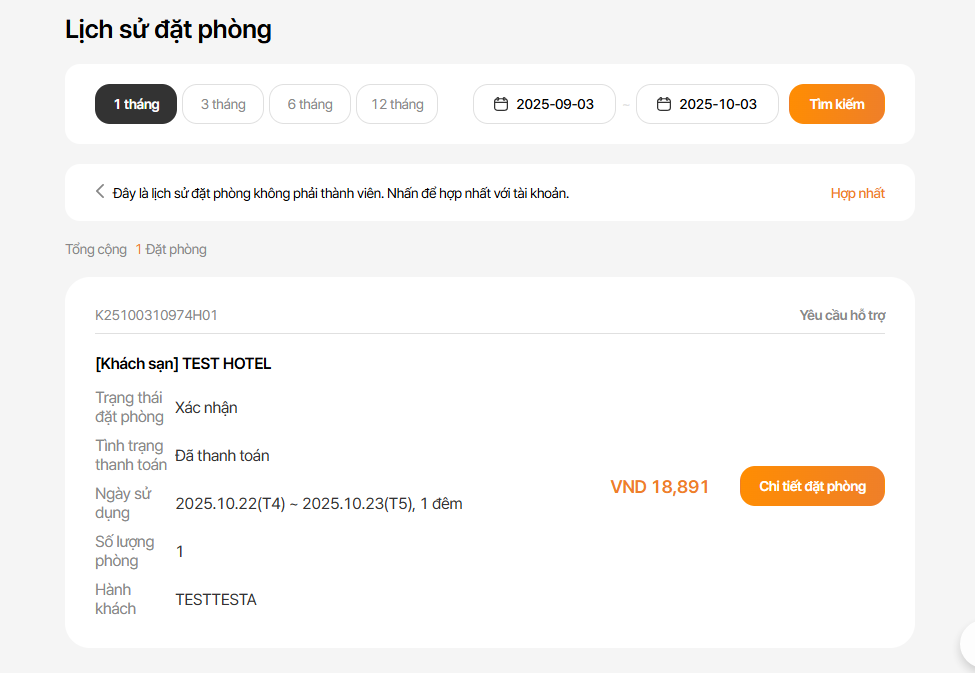
Task: Click the start date calendar icon
Action: click(x=501, y=104)
